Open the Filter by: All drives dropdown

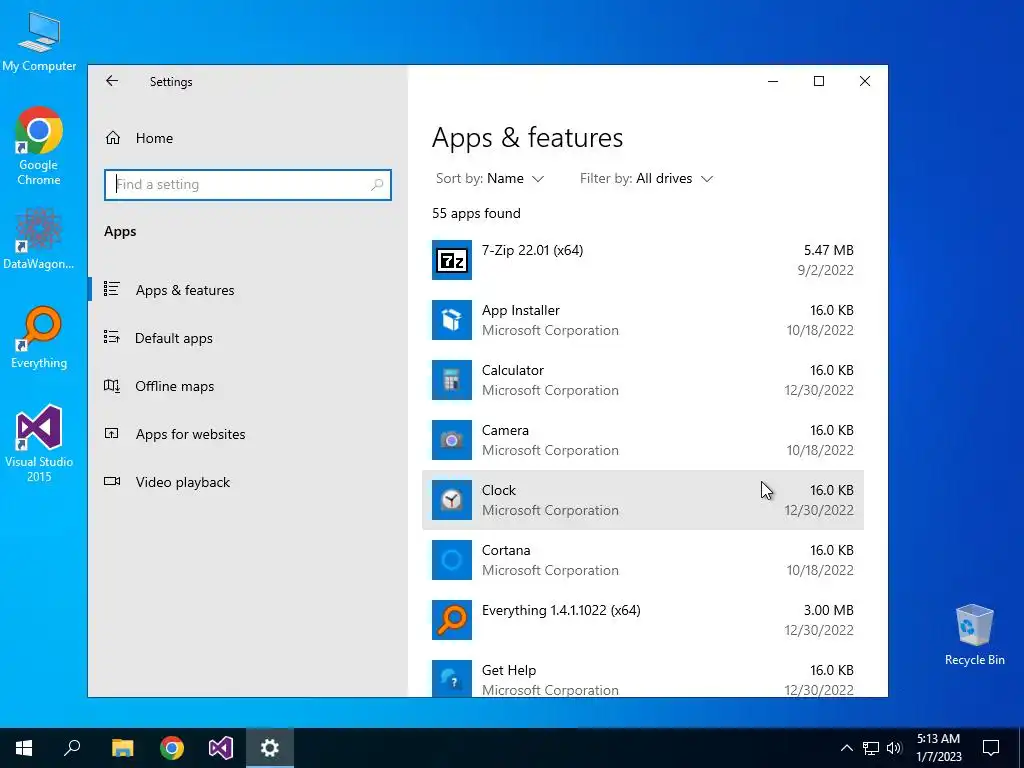click(x=647, y=178)
